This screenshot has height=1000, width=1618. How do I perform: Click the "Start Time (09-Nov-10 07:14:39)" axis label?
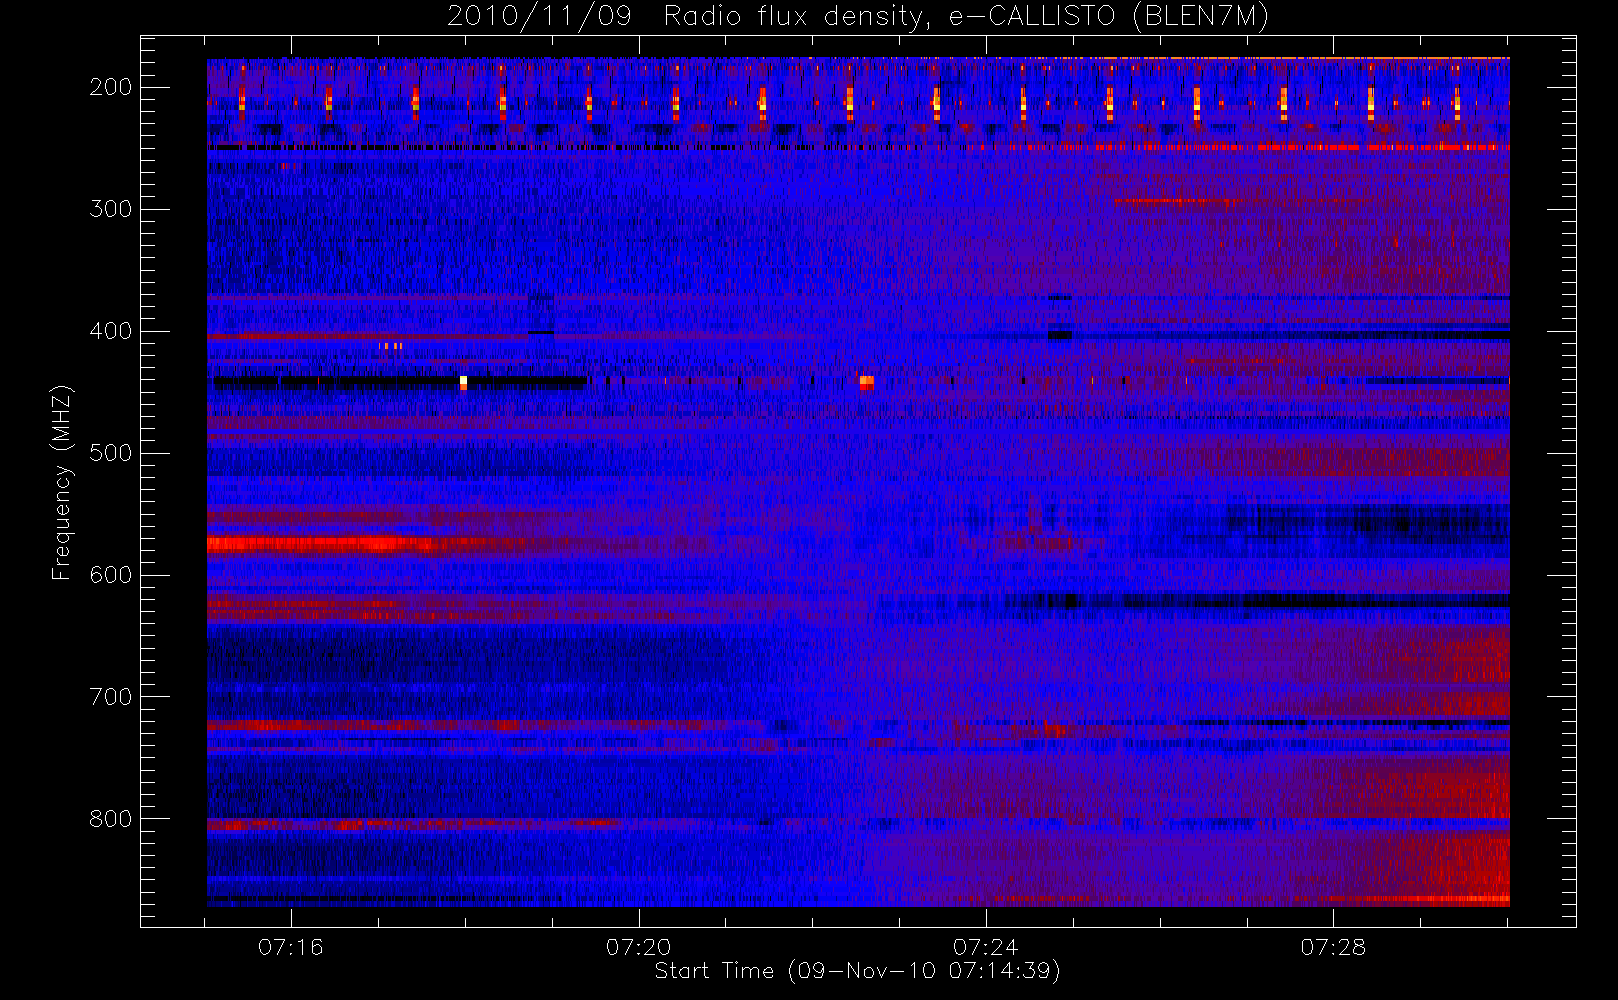click(857, 971)
